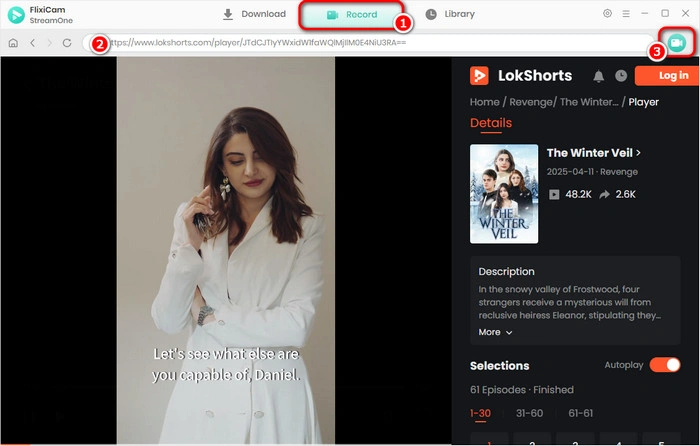Select the 31-60 episode range
Viewport: 700px width, 446px height.
coord(530,413)
